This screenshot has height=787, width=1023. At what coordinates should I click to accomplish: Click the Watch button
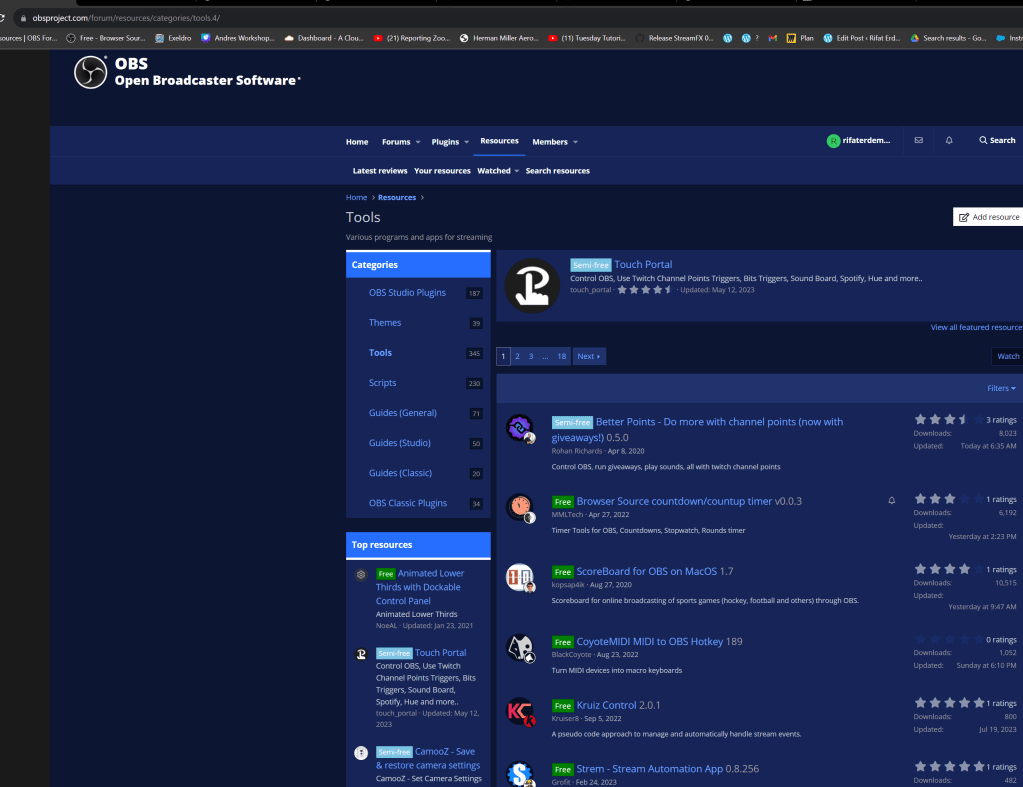click(x=1007, y=356)
